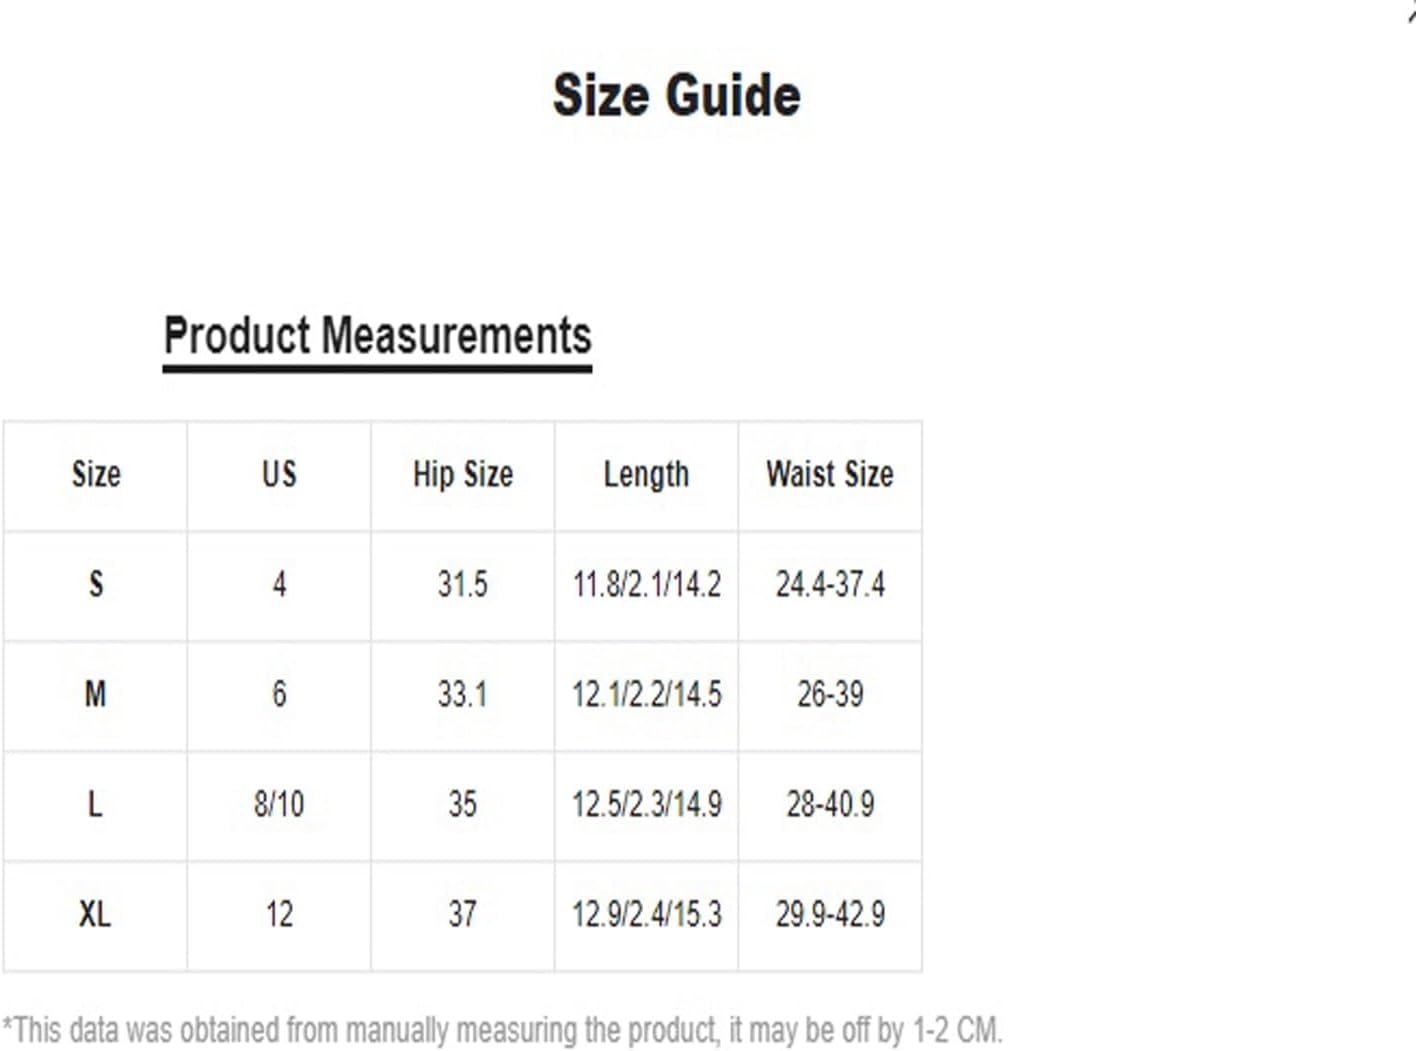This screenshot has height=1051, width=1416.
Task: Select the Hip Size column header
Action: pyautogui.click(x=463, y=474)
